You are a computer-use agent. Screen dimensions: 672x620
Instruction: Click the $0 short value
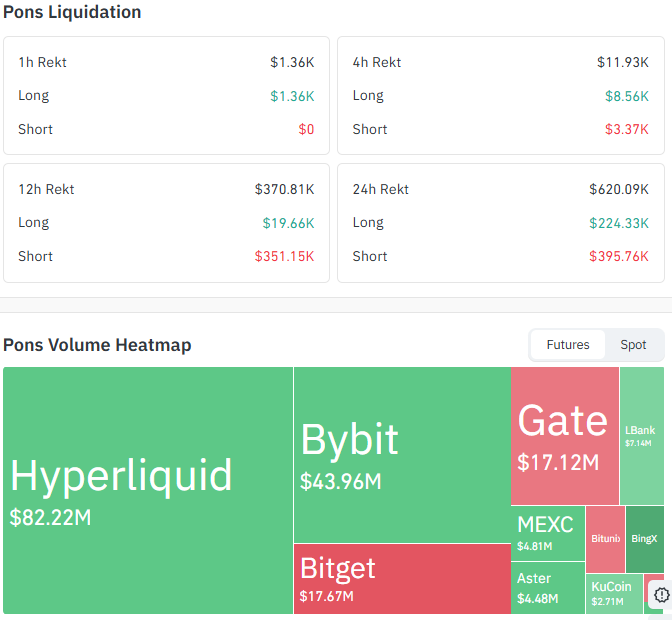(306, 129)
